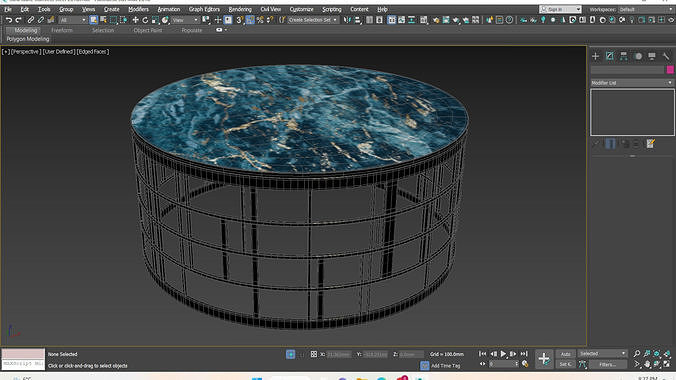Image resolution: width=676 pixels, height=380 pixels.
Task: Choose the Select and Uniform Scale tool
Action: [x=155, y=20]
